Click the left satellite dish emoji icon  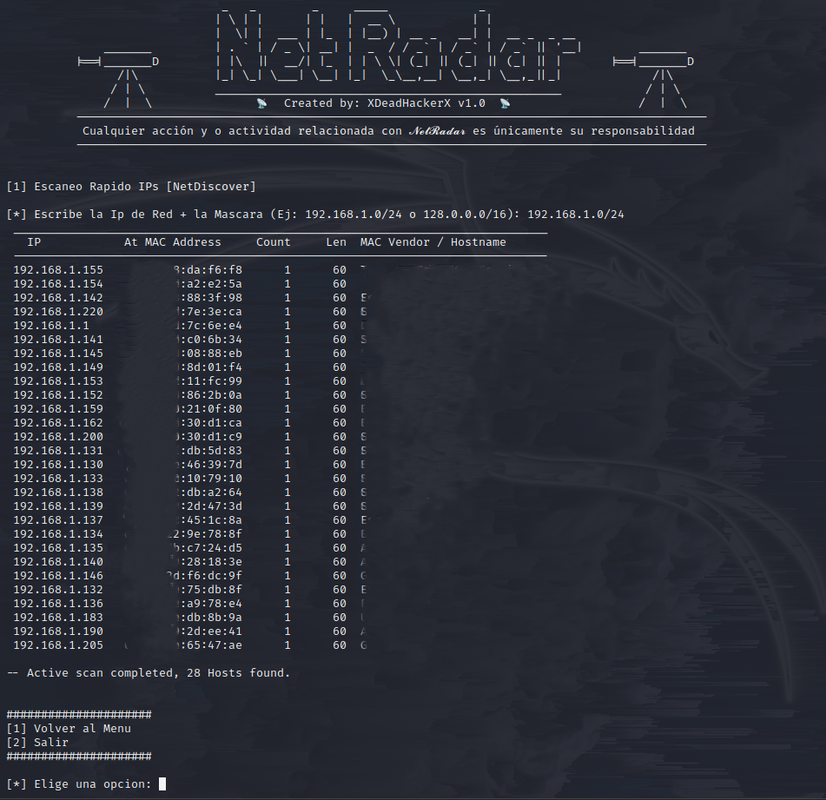[x=262, y=103]
